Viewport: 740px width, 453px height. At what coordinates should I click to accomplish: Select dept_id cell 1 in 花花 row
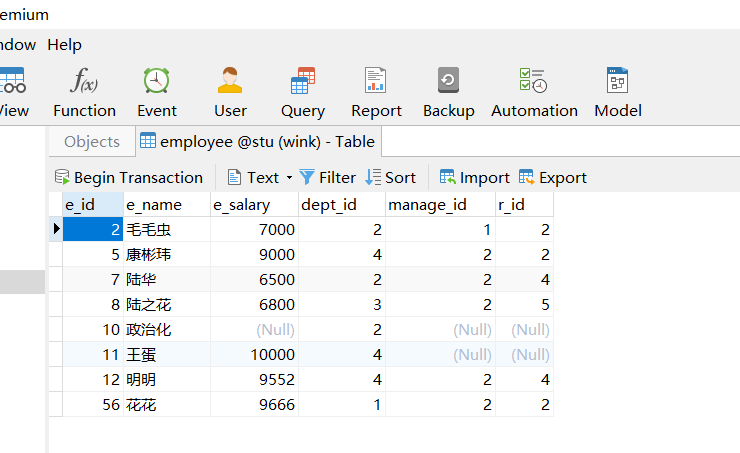(342, 404)
